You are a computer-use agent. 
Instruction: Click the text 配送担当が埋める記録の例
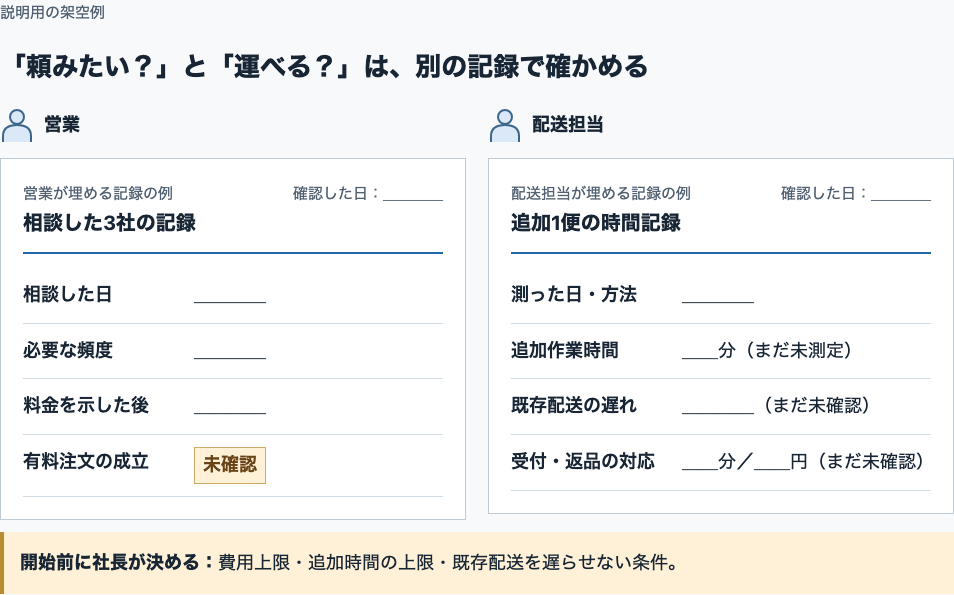click(601, 193)
